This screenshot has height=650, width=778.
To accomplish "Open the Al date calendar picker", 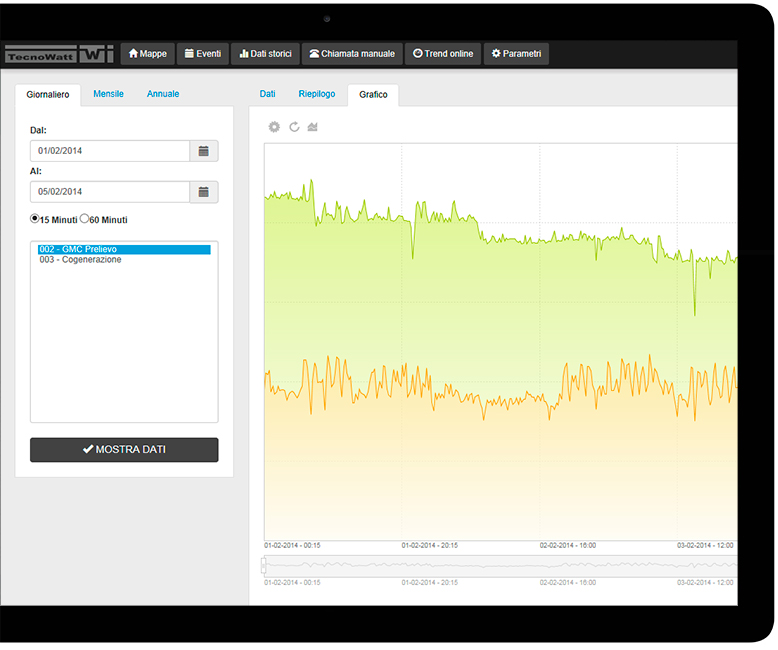I will (x=204, y=192).
